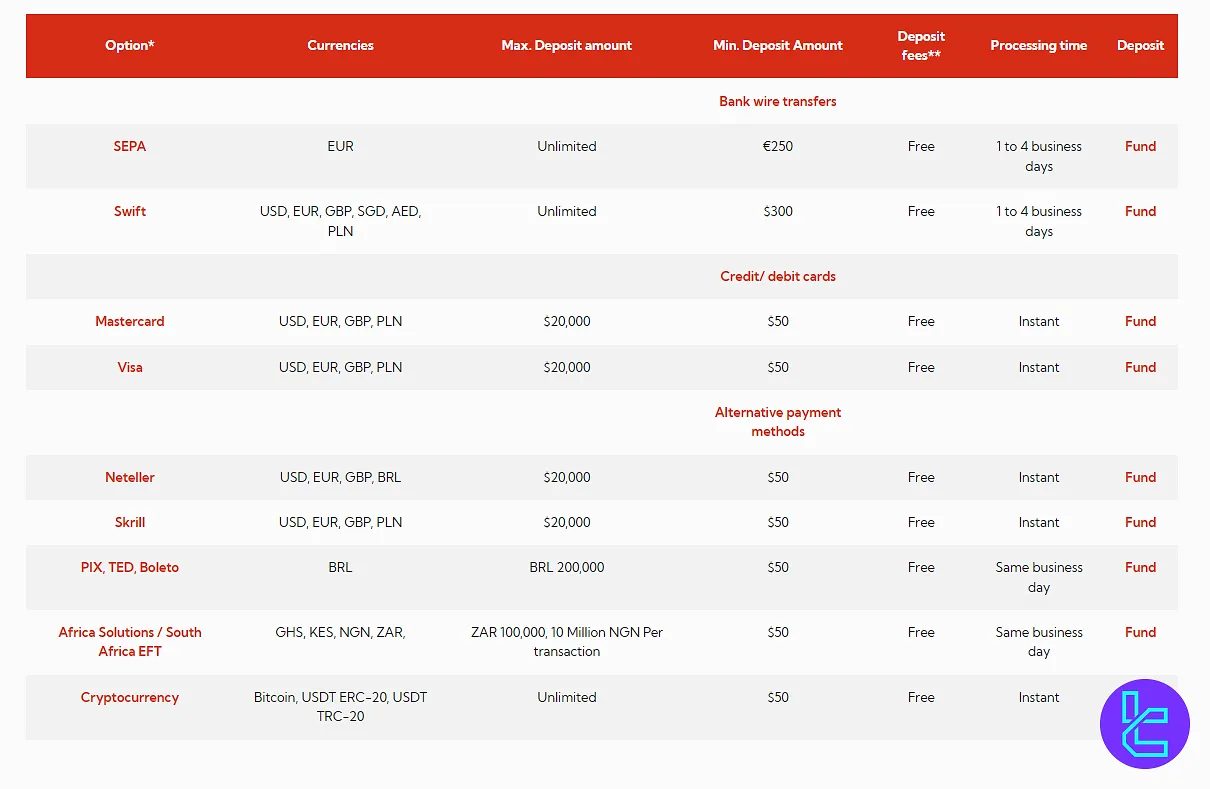This screenshot has width=1210, height=789.
Task: Click Swift currencies USD, EUR, GBP, SGD cell
Action: click(x=340, y=221)
